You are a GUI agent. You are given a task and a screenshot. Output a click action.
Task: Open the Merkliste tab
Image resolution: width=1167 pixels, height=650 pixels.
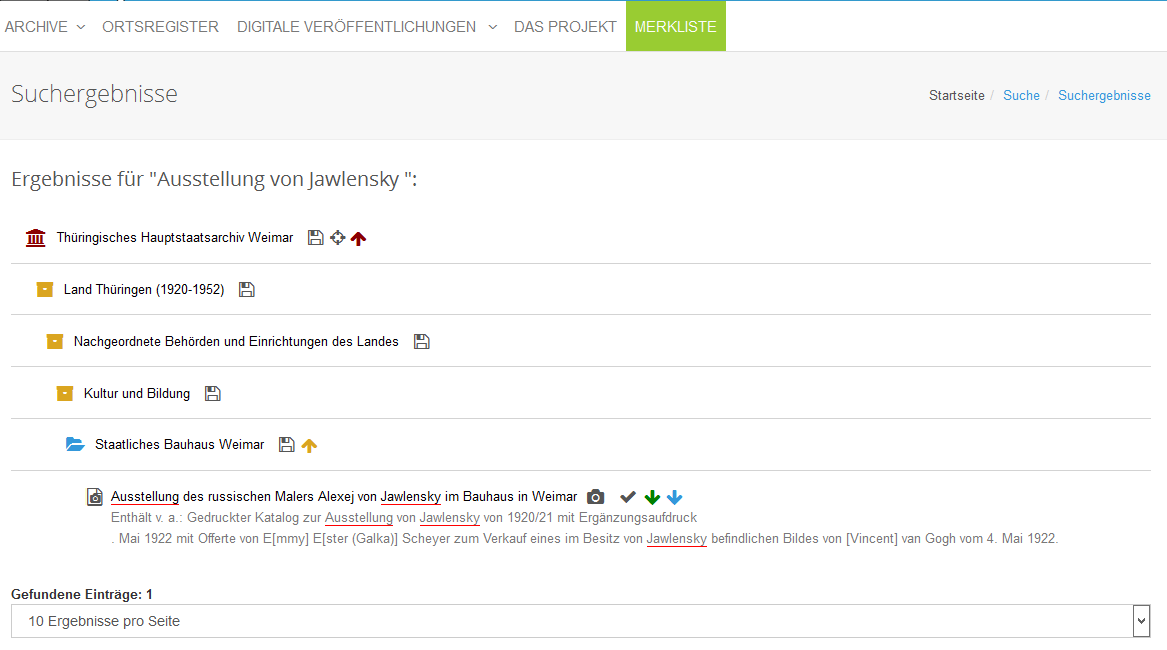pyautogui.click(x=675, y=27)
